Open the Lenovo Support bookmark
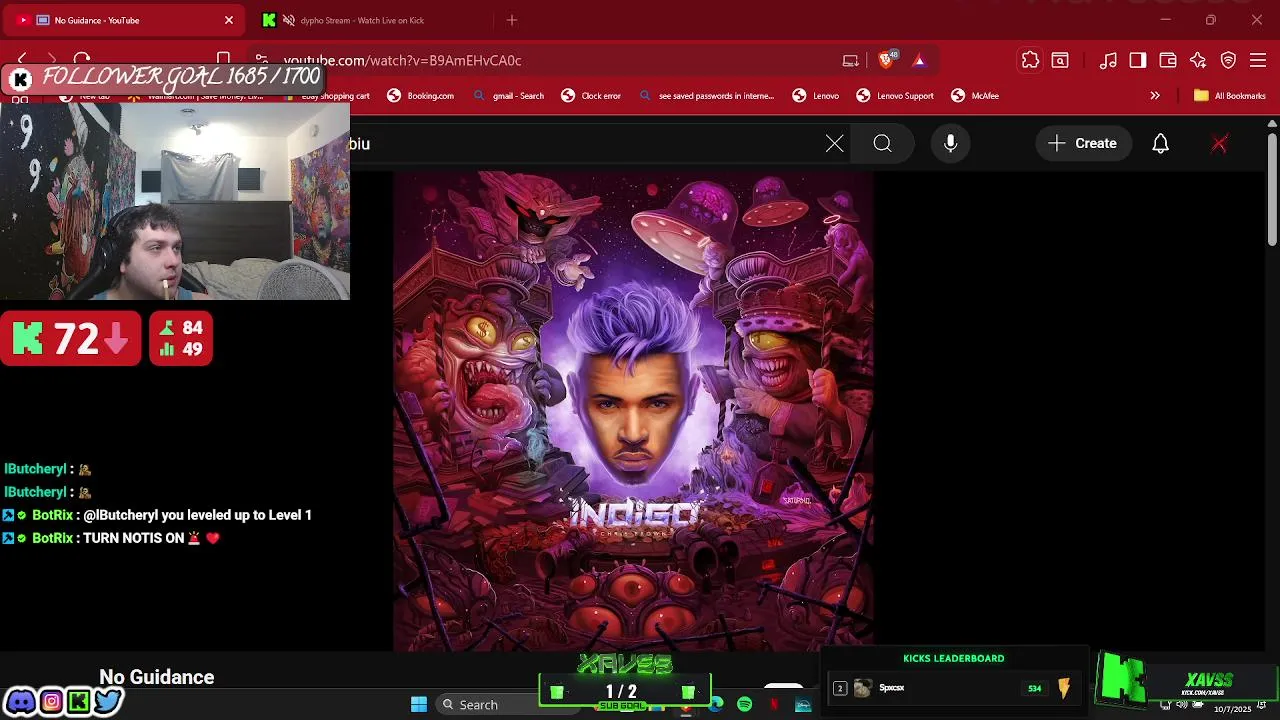Image resolution: width=1280 pixels, height=720 pixels. tap(895, 96)
